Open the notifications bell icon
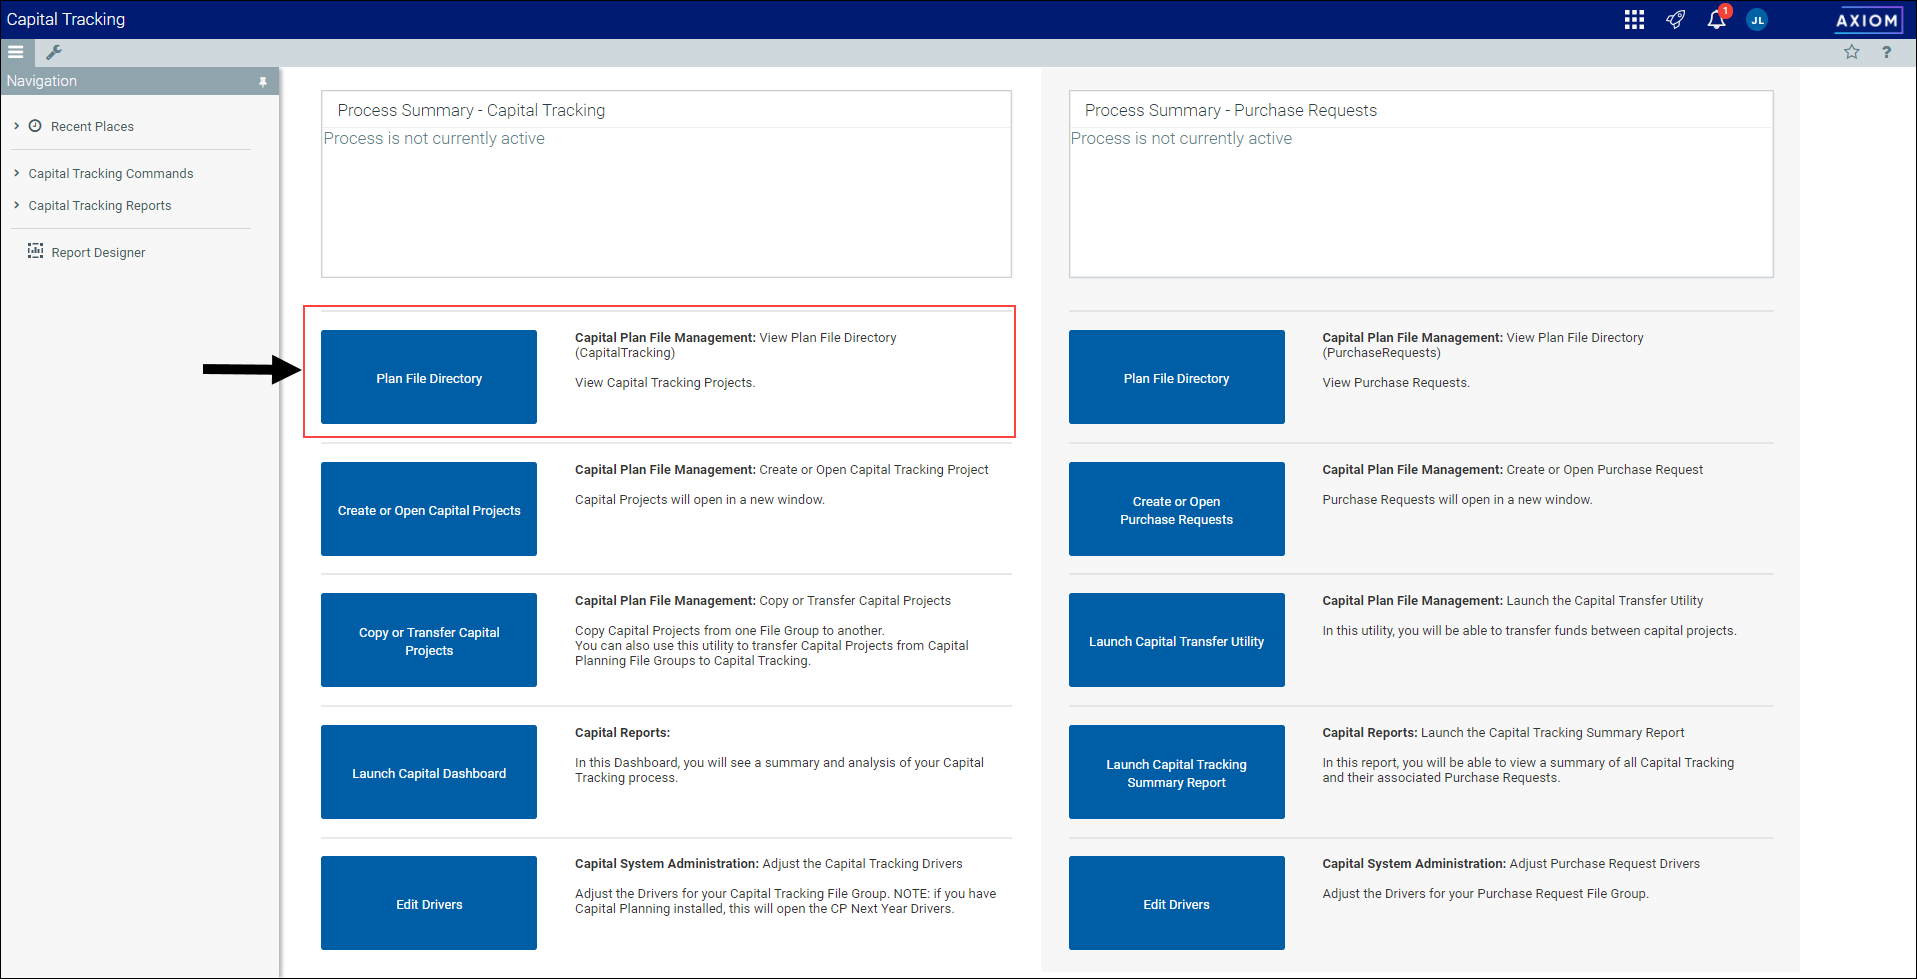Image resolution: width=1917 pixels, height=979 pixels. [1717, 19]
